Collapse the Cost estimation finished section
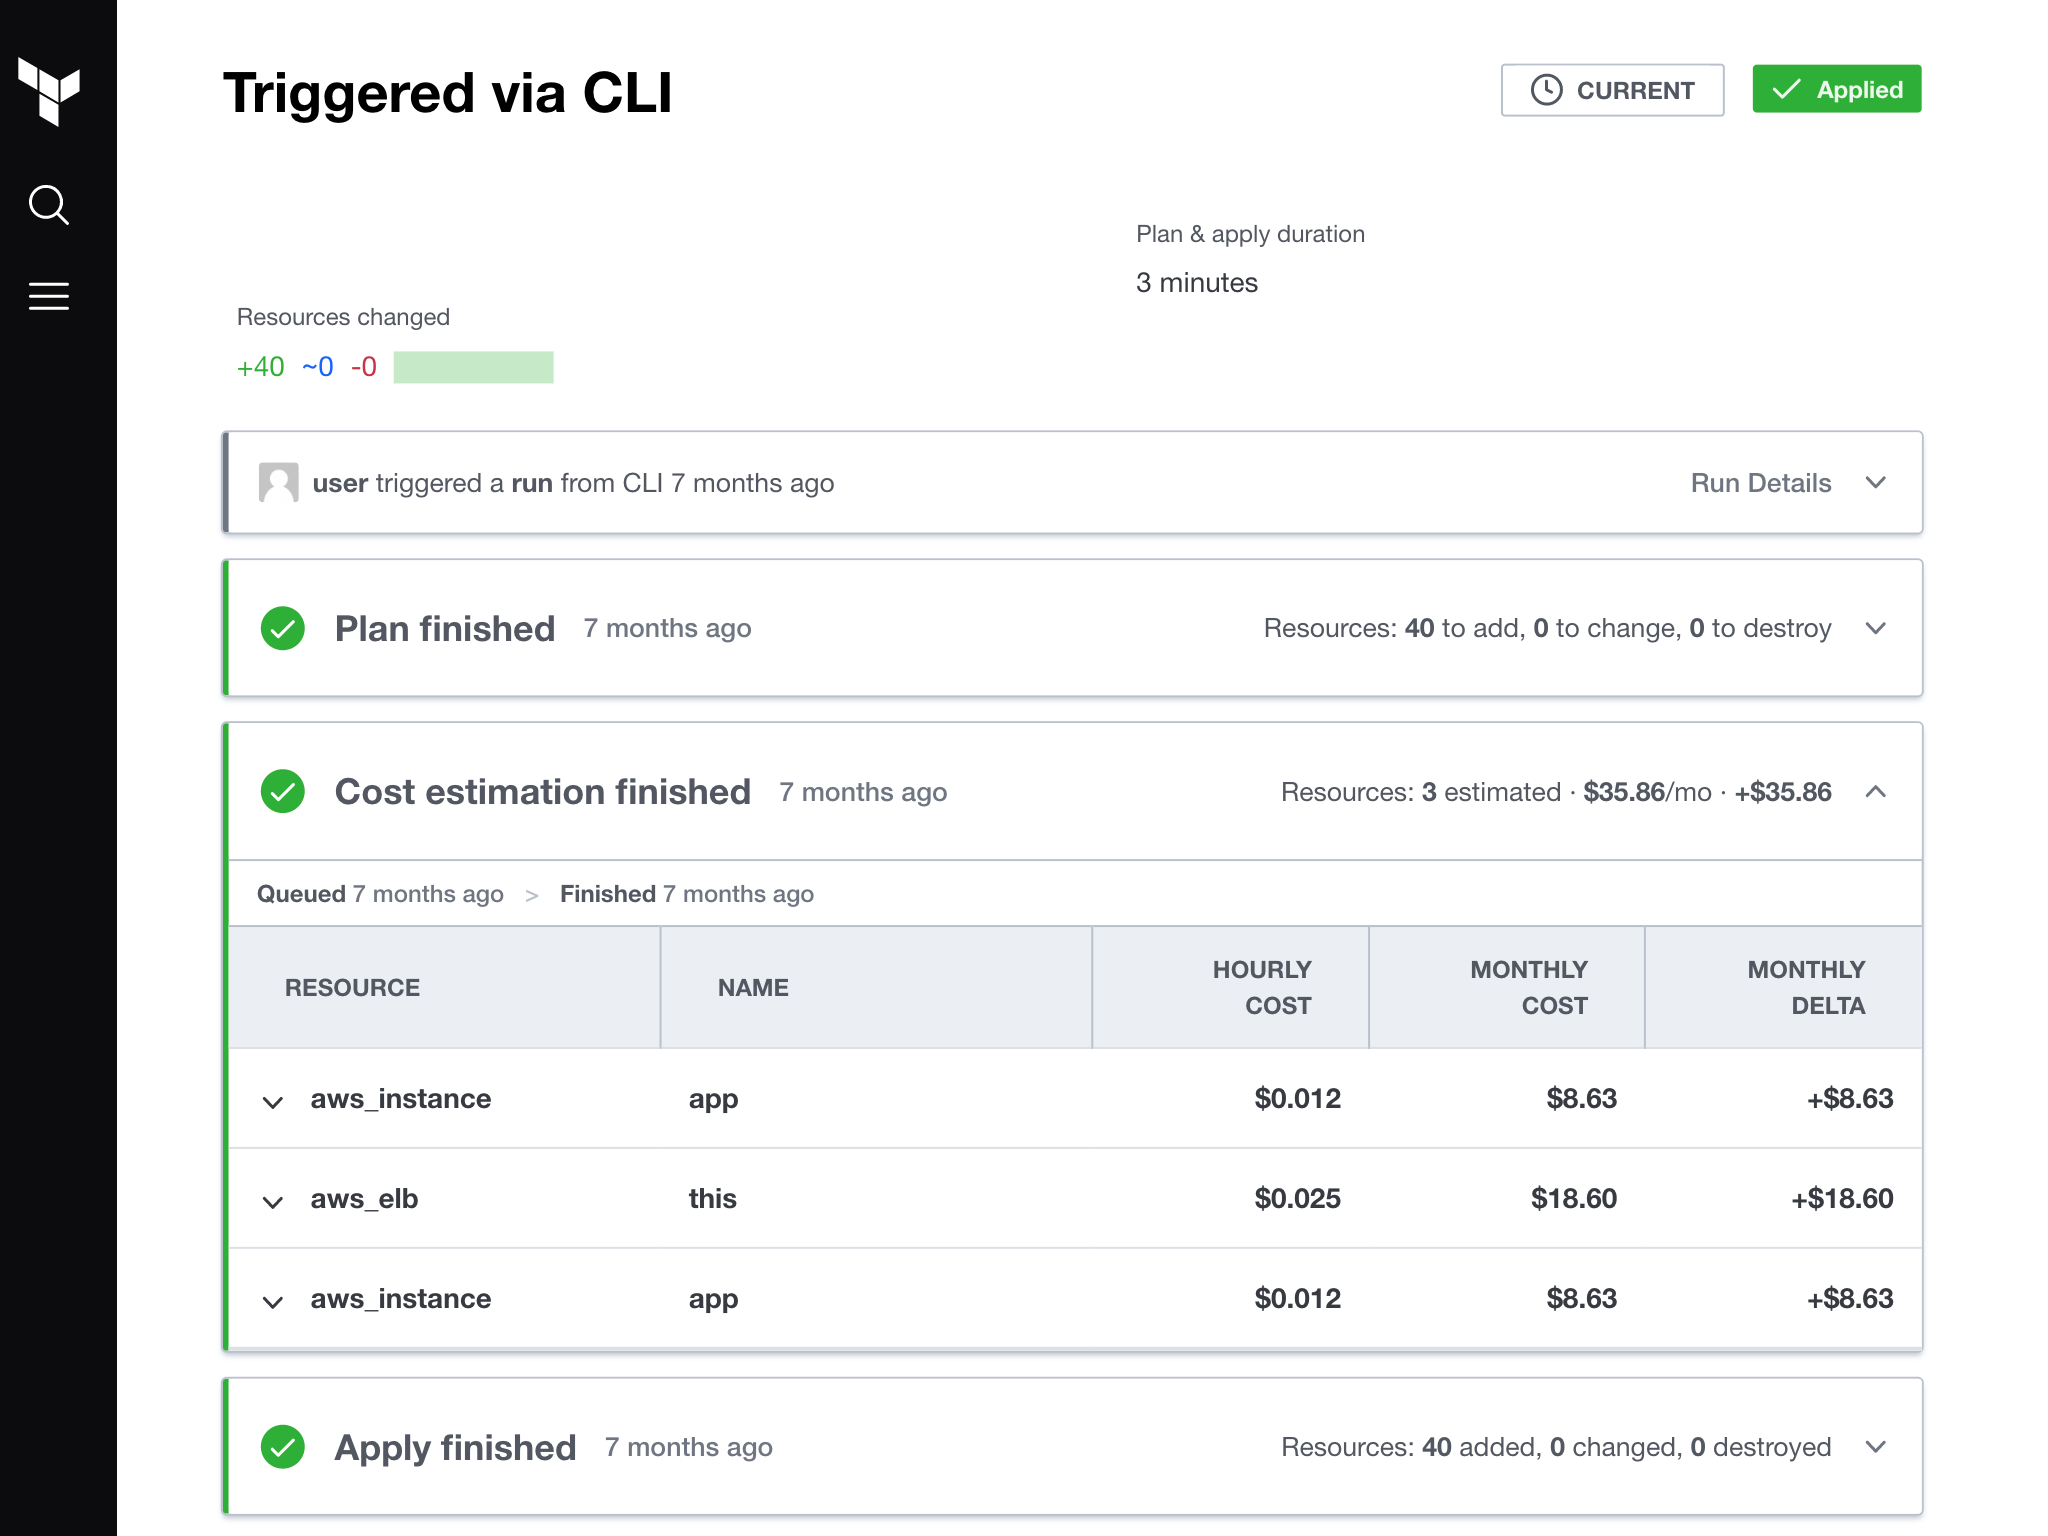 [x=1874, y=791]
